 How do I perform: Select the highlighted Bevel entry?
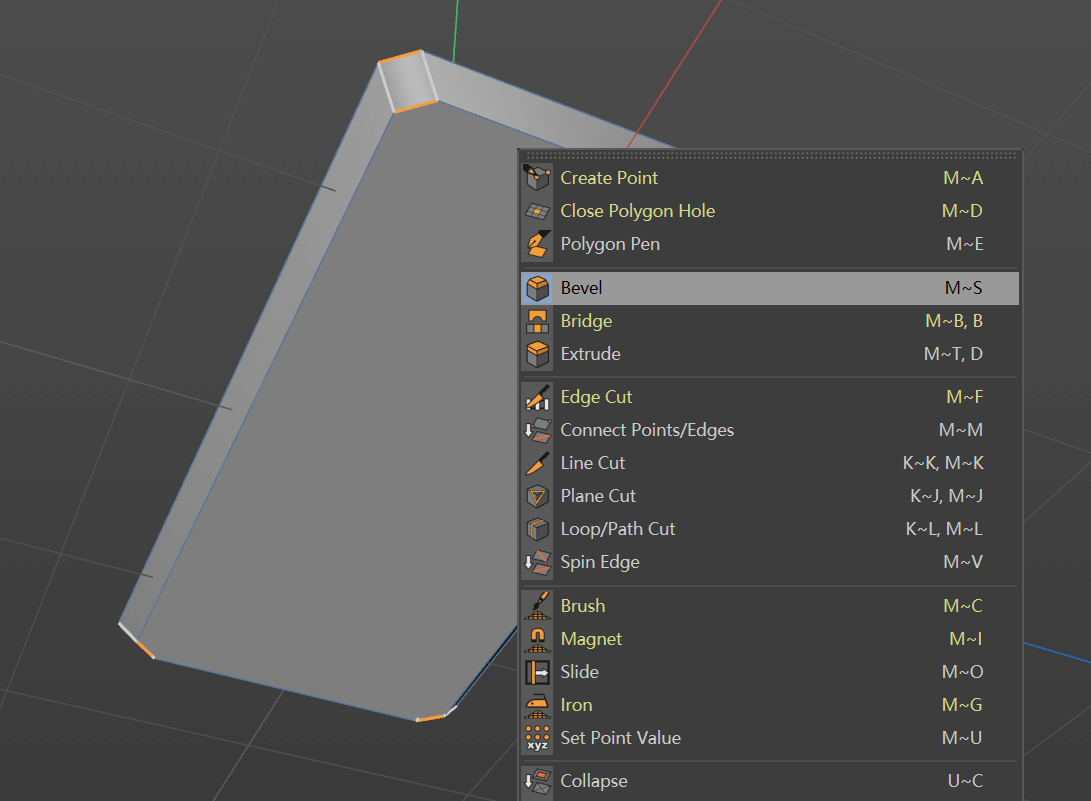pyautogui.click(x=770, y=288)
